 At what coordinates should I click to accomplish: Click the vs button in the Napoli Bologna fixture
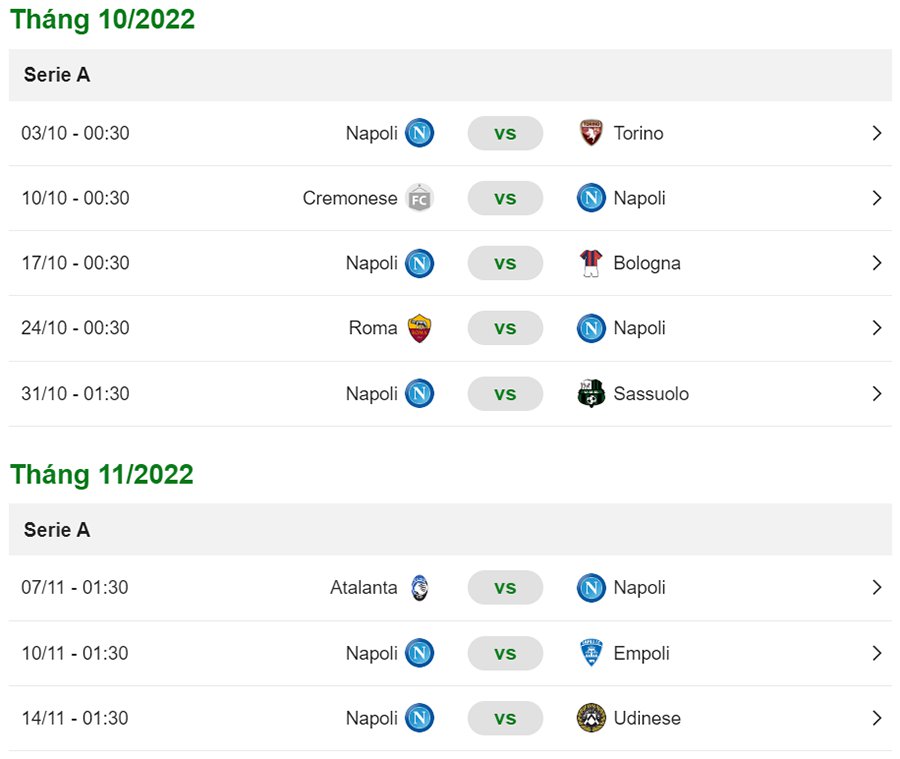[505, 263]
